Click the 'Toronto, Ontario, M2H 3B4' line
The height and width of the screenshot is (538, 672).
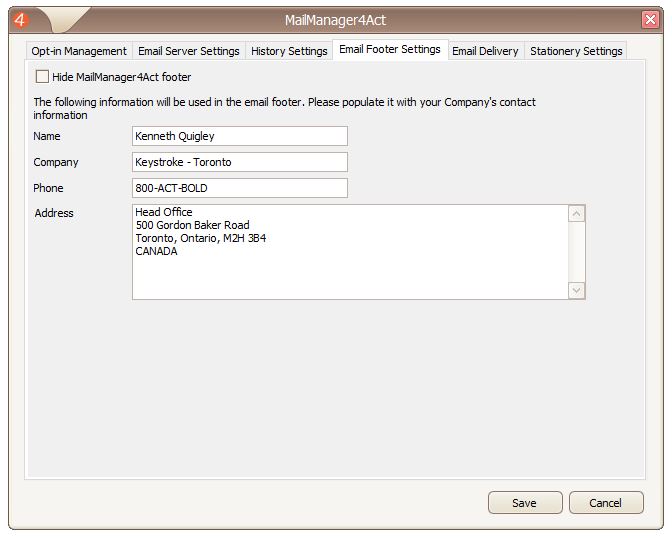click(201, 238)
